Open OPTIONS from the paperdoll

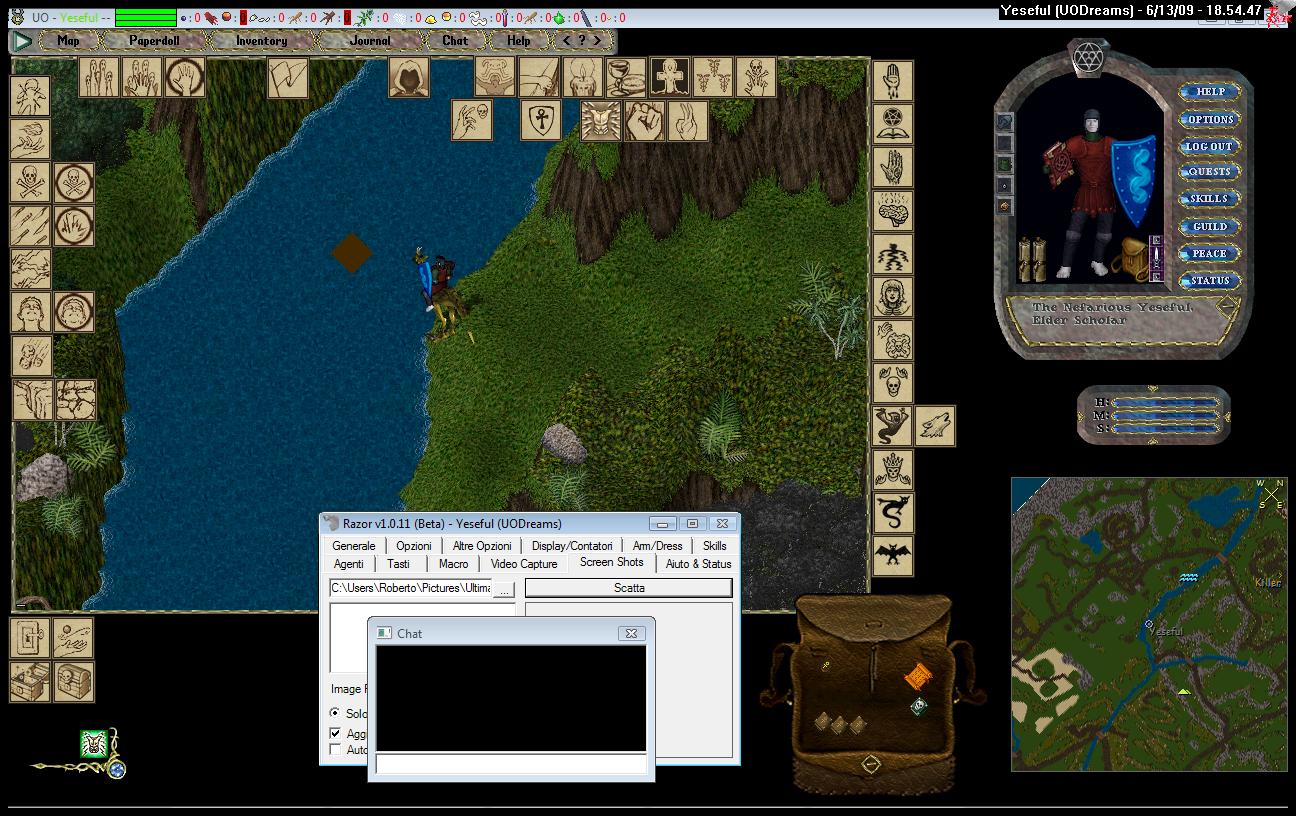pos(1209,119)
